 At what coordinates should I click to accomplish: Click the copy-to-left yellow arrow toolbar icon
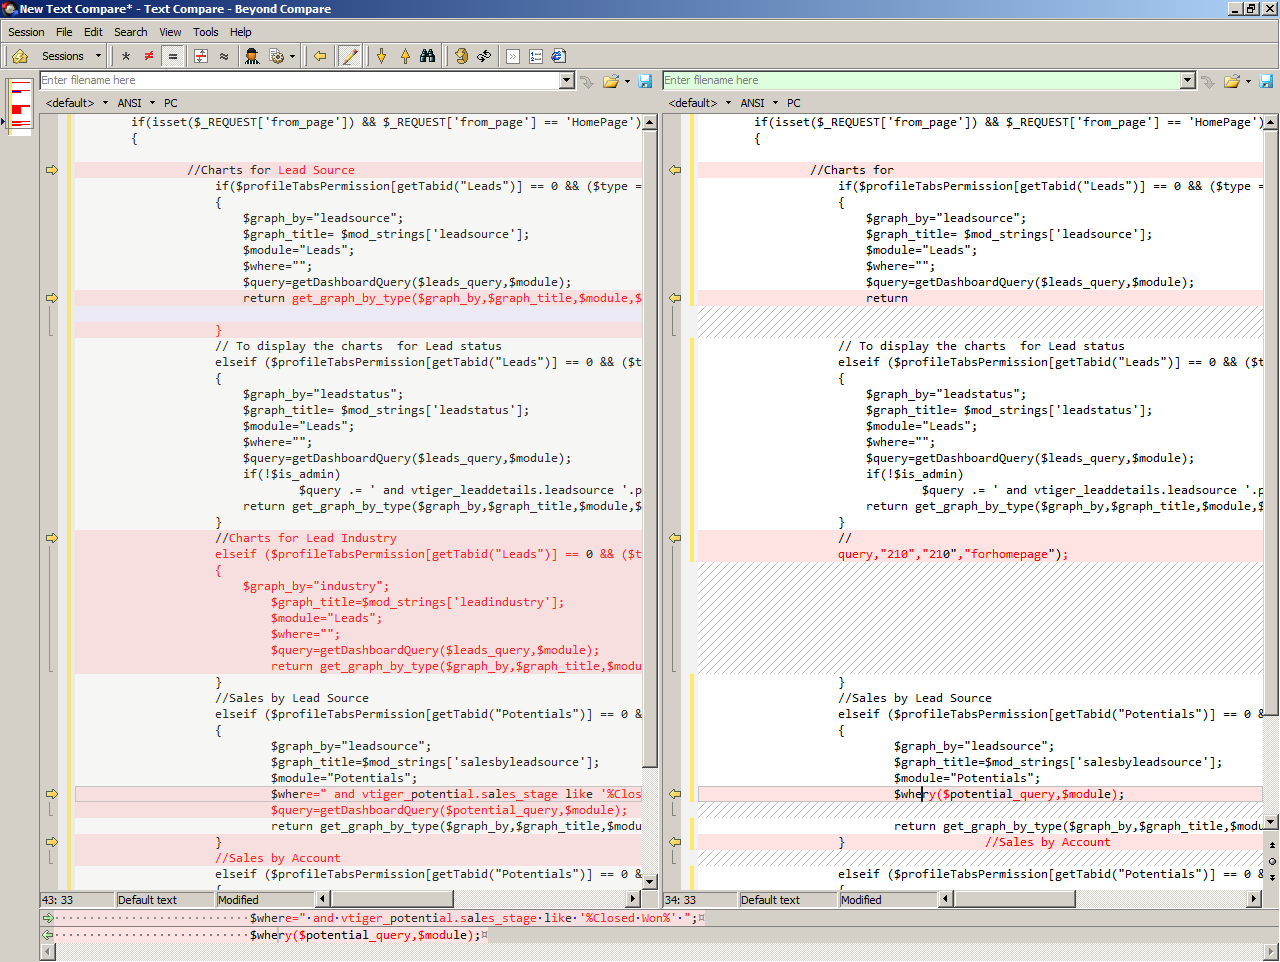pyautogui.click(x=320, y=56)
